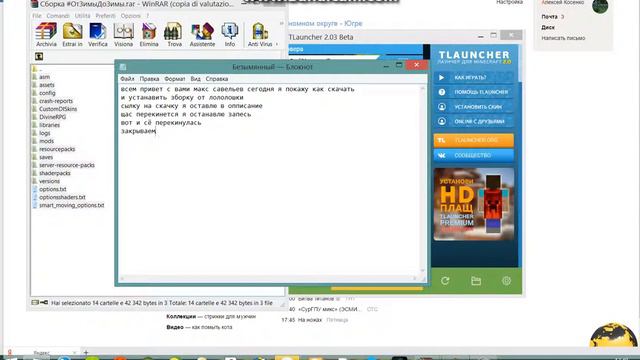Click the Elimina toolbar icon
The image size is (640, 360).
coord(149,34)
